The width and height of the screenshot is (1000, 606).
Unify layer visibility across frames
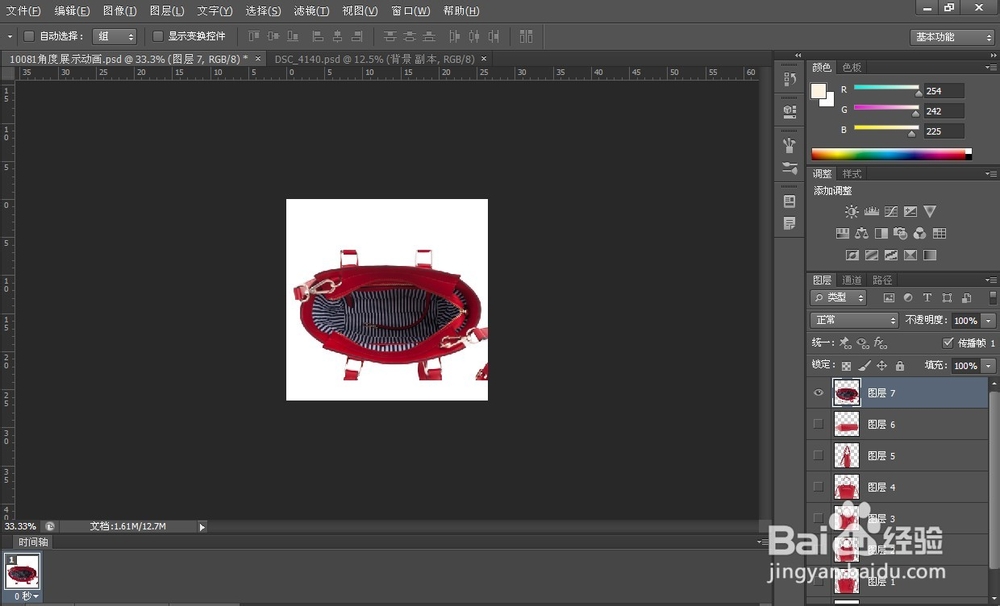click(863, 343)
